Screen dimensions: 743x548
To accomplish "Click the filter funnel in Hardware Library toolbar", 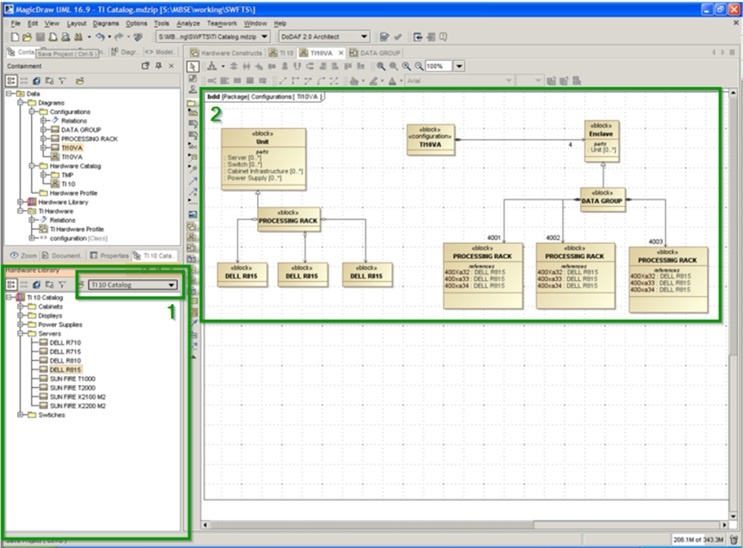I will pyautogui.click(x=62, y=284).
